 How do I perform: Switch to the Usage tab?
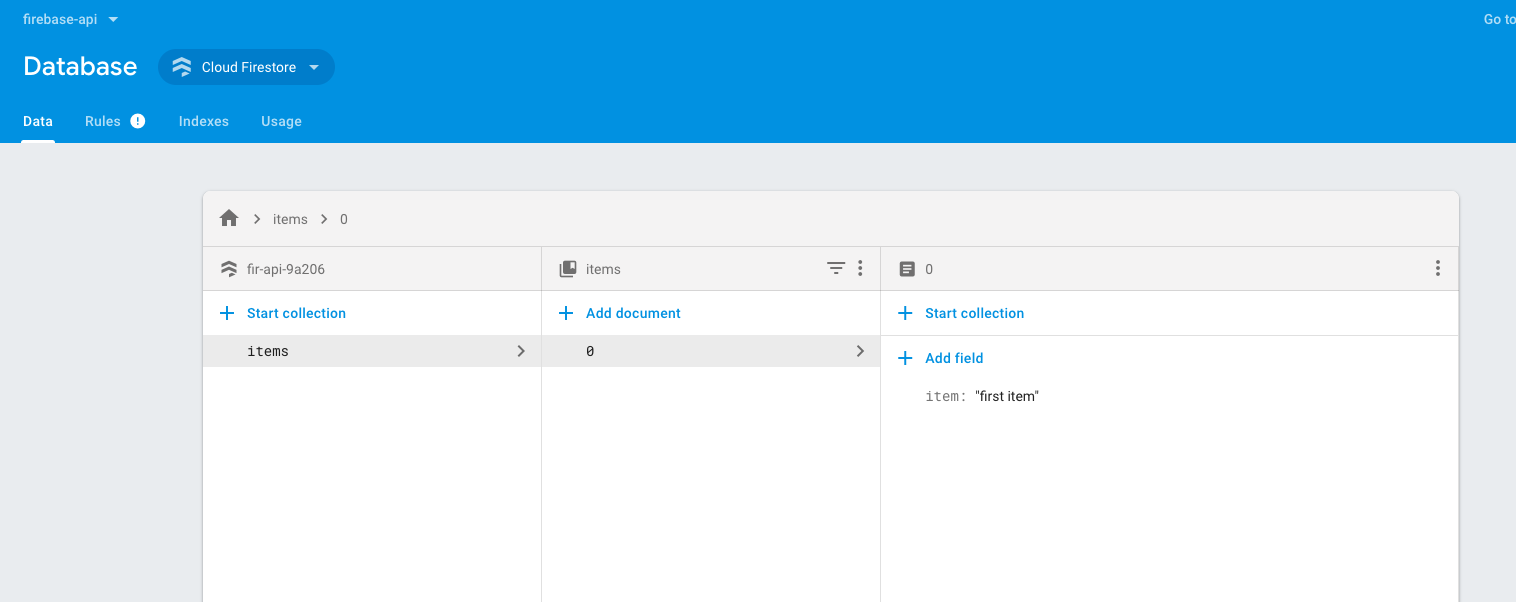coord(281,121)
